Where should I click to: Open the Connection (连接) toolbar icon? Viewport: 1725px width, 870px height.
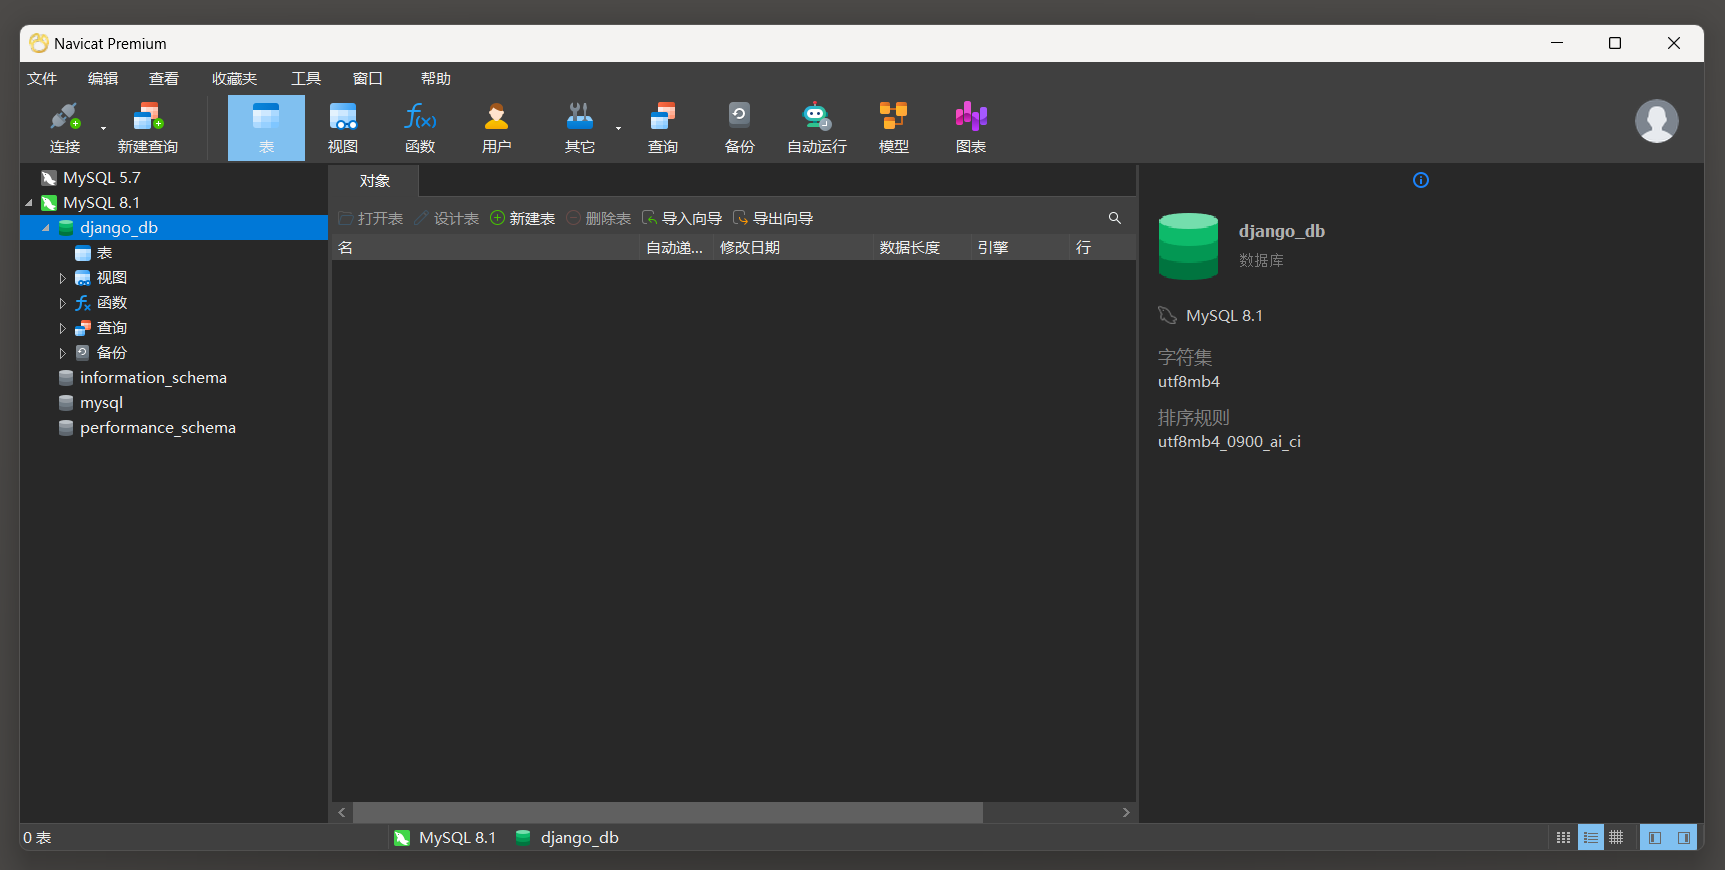65,128
